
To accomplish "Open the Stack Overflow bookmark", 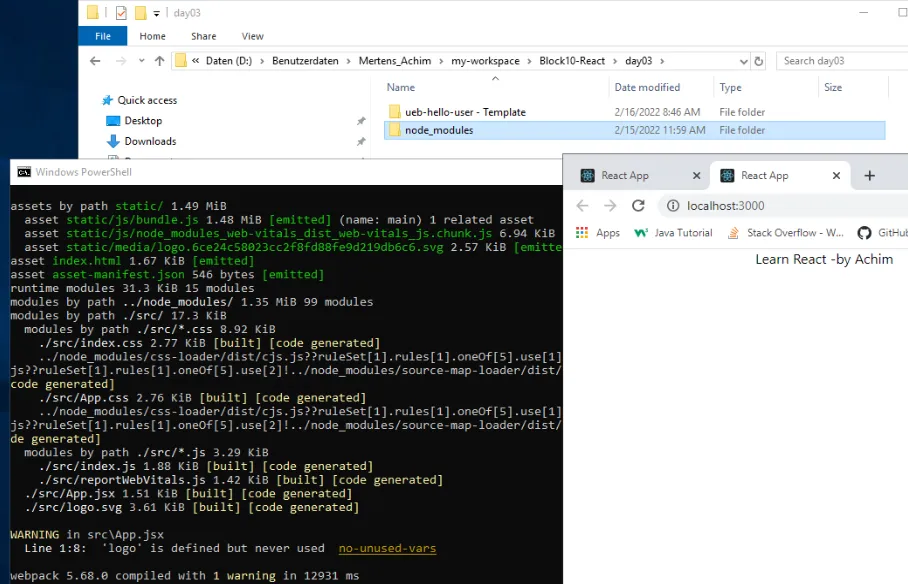I will pos(786,233).
